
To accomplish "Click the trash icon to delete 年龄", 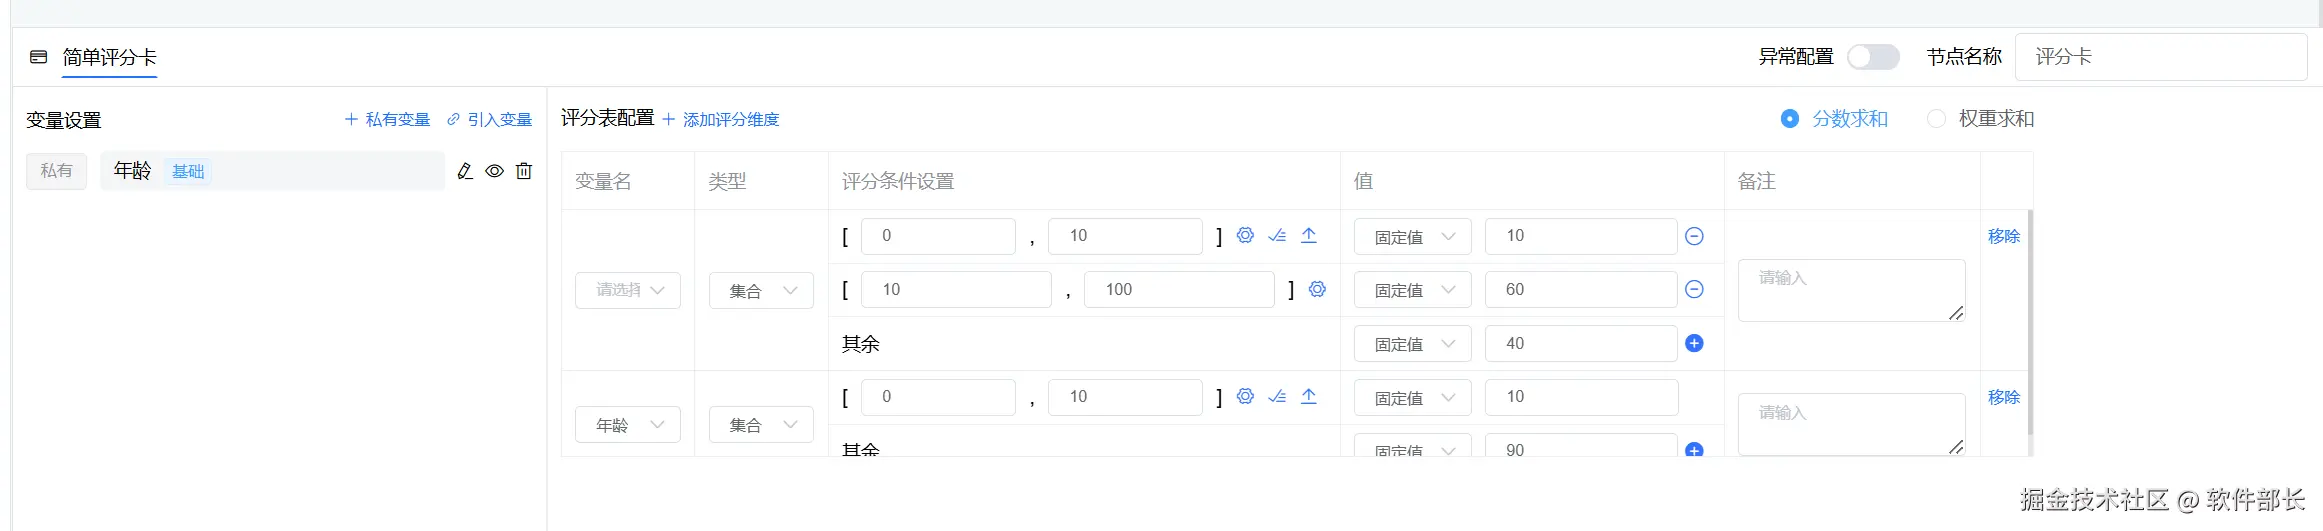I will pos(524,171).
